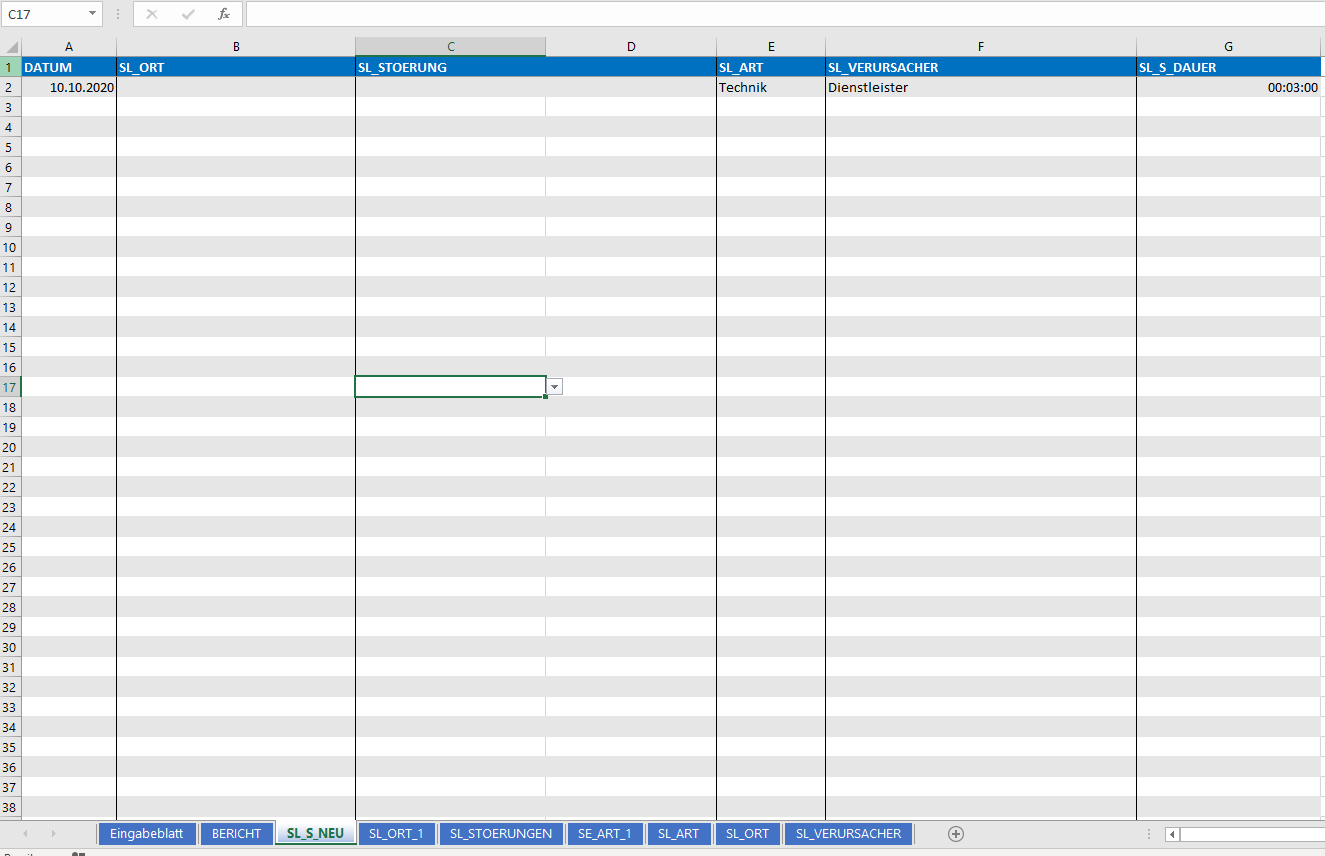Select column E header
Screen dimensions: 1325x856
[x=771, y=47]
